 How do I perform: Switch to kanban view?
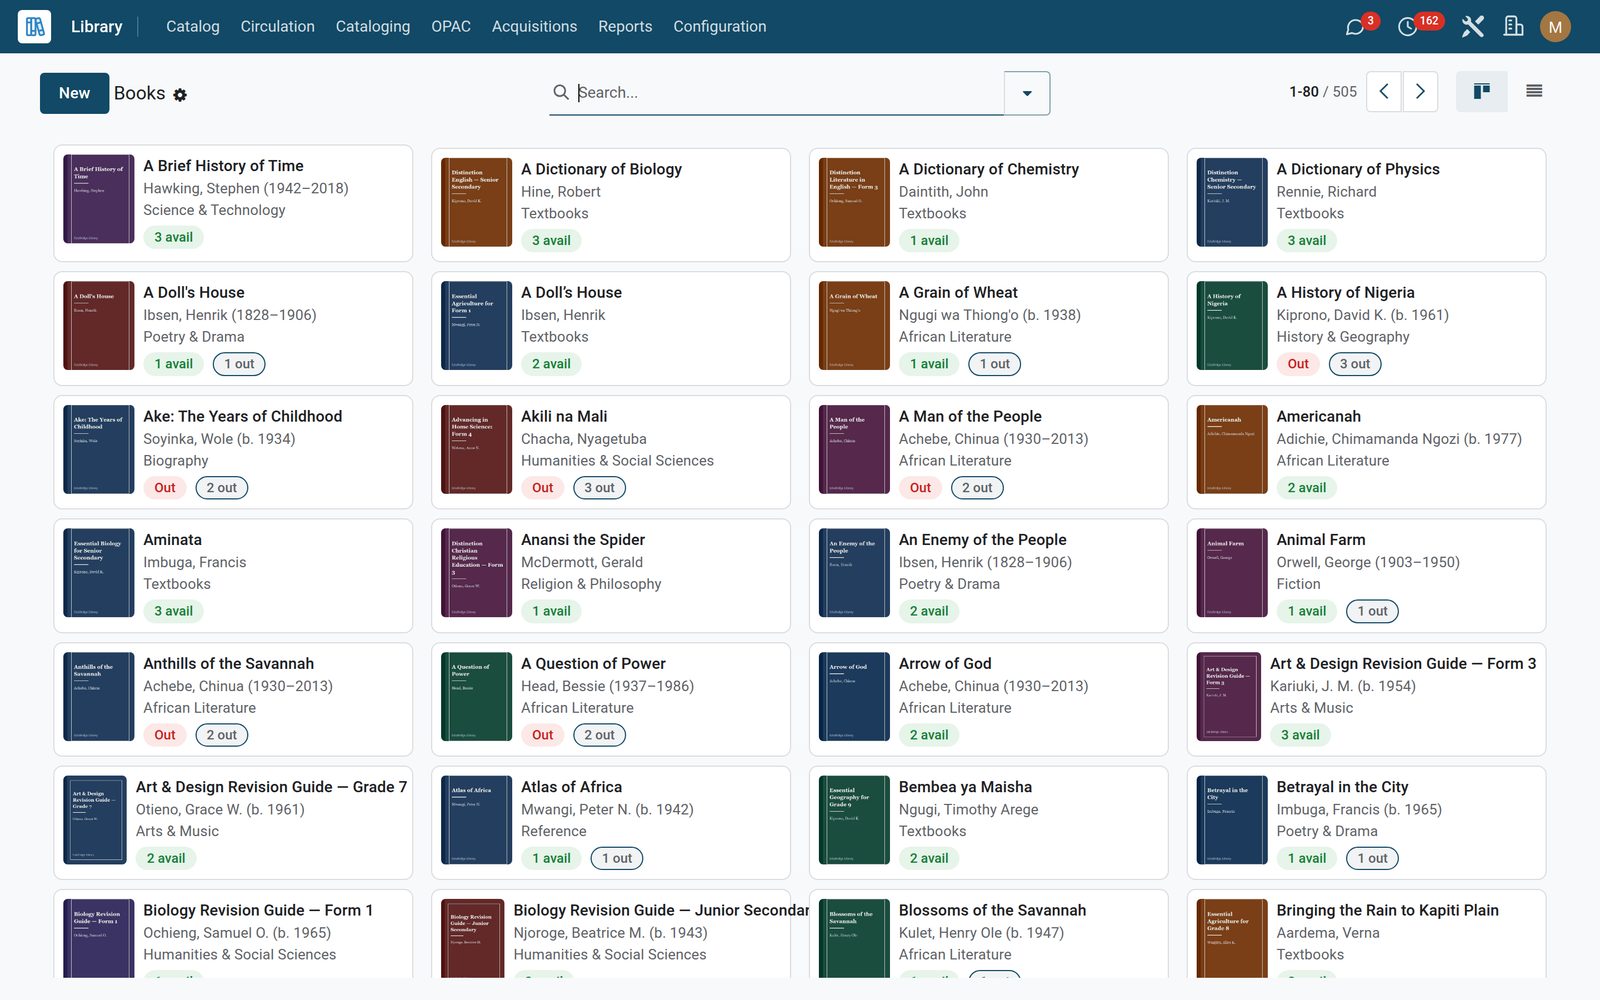coord(1482,91)
